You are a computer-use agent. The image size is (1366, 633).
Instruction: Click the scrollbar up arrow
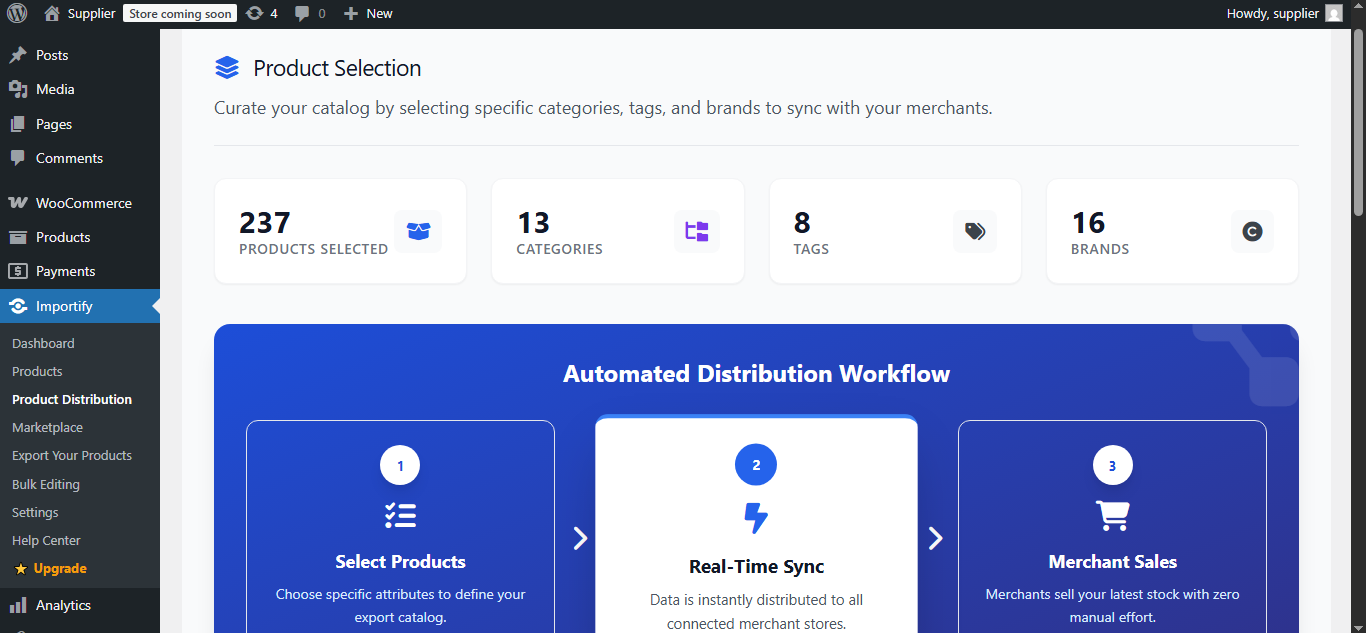point(1358,8)
